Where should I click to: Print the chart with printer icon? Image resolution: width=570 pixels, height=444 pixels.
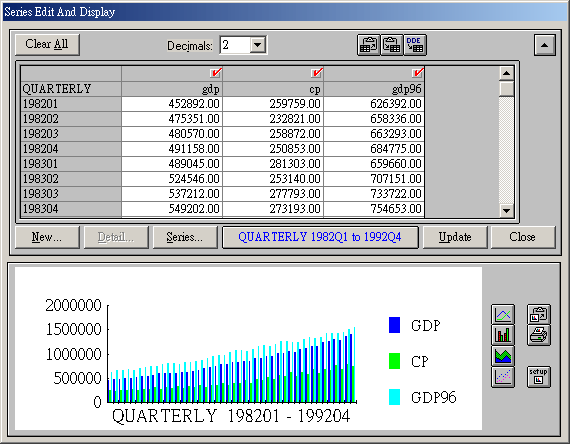(538, 335)
